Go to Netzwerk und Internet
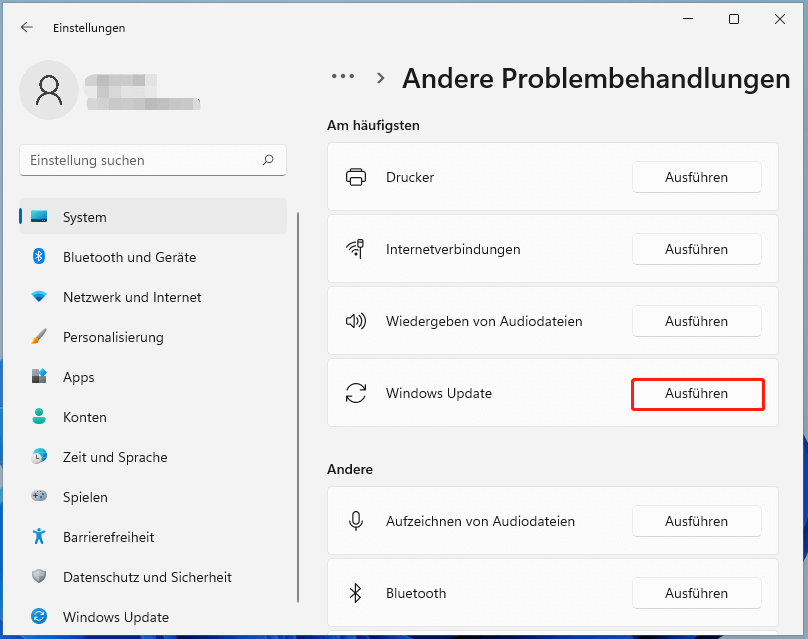The height and width of the screenshot is (639, 808). 153,297
